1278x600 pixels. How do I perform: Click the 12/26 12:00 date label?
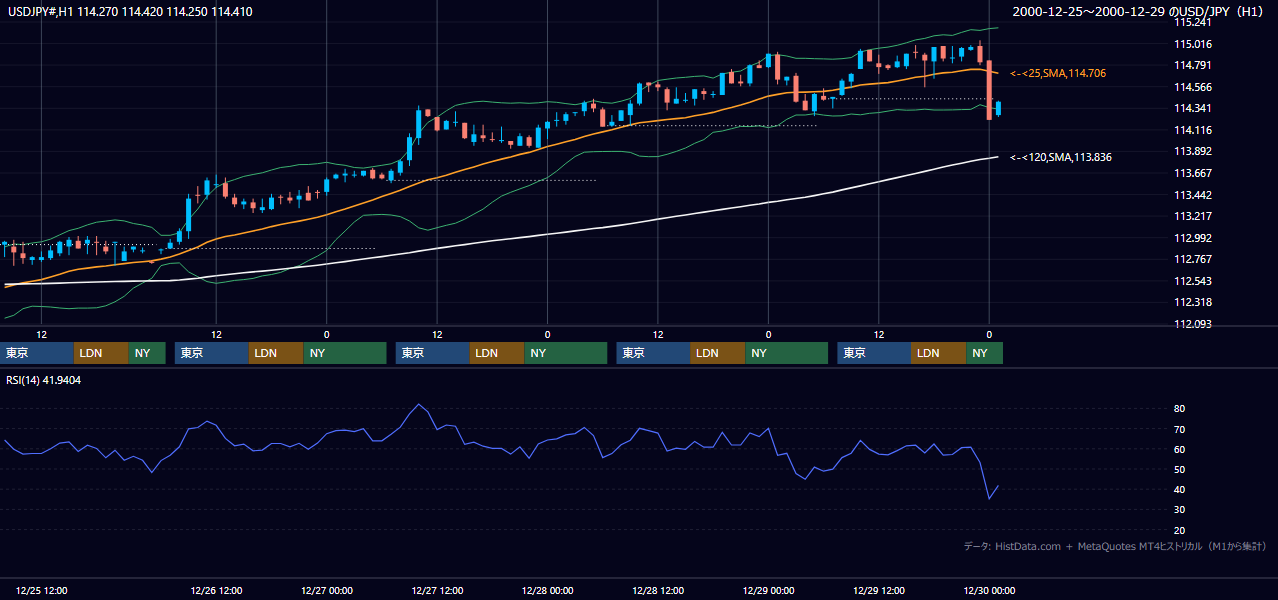tap(216, 590)
